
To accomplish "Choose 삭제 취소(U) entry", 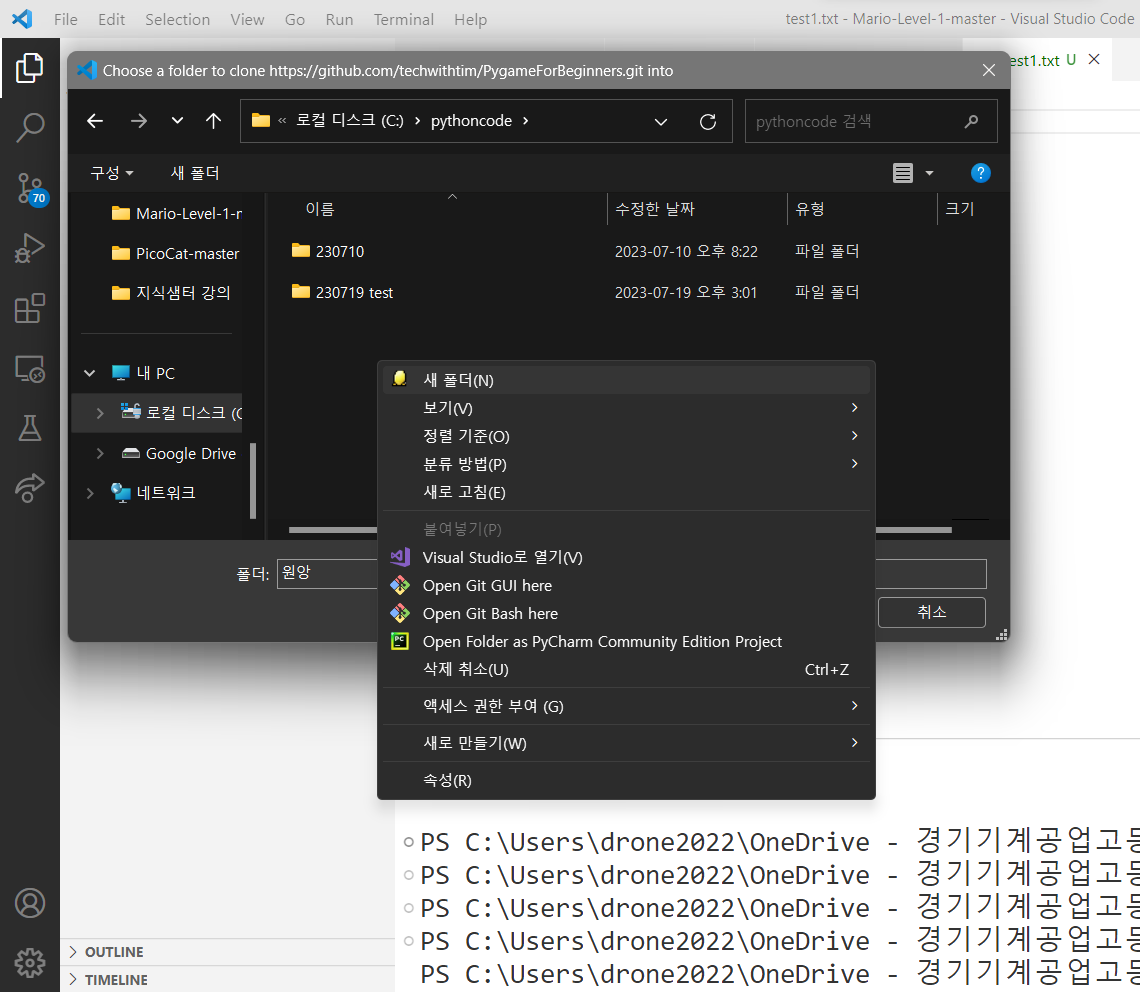I will pyautogui.click(x=627, y=669).
